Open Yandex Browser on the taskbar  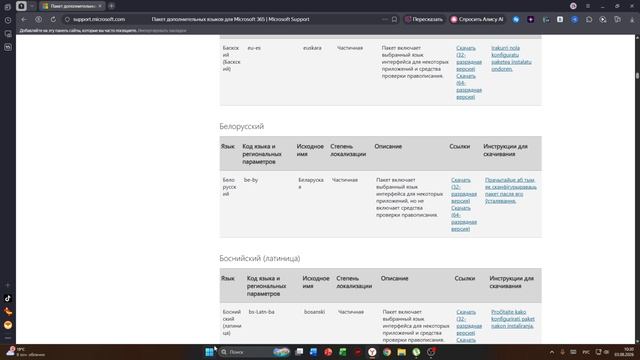point(372,352)
